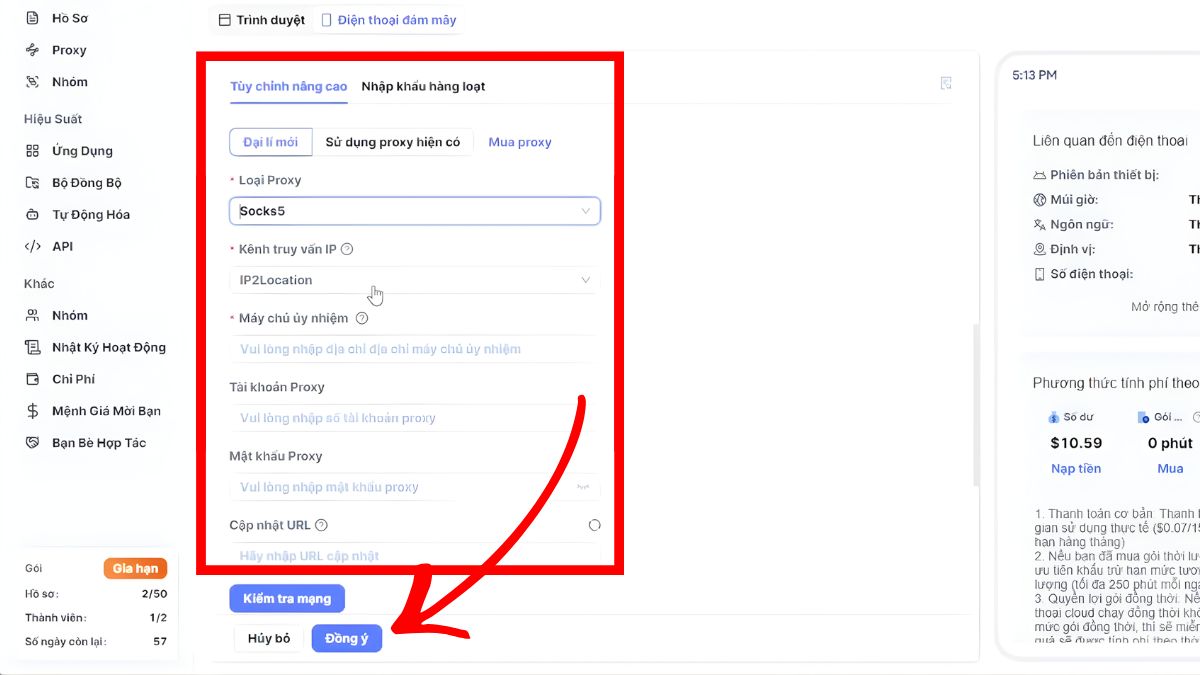Select the circle next to Cập nhật URL
The height and width of the screenshot is (675, 1200).
point(594,524)
